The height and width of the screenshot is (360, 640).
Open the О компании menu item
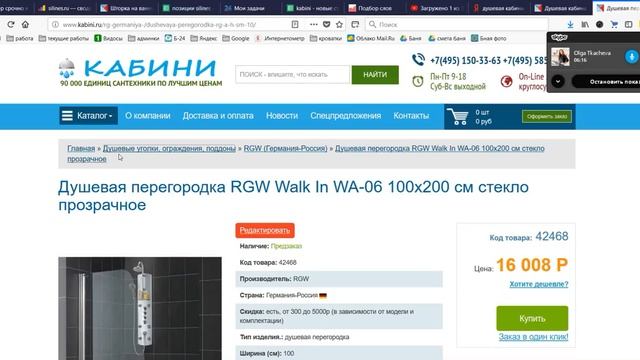pos(148,116)
